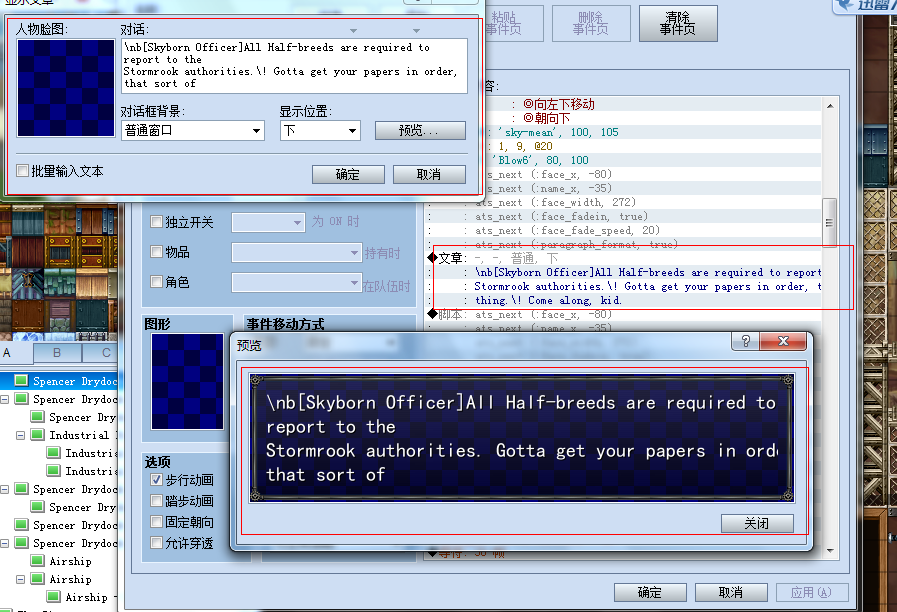Click the face graphic box under 人物脸图
This screenshot has width=897, height=612.
coord(66,88)
